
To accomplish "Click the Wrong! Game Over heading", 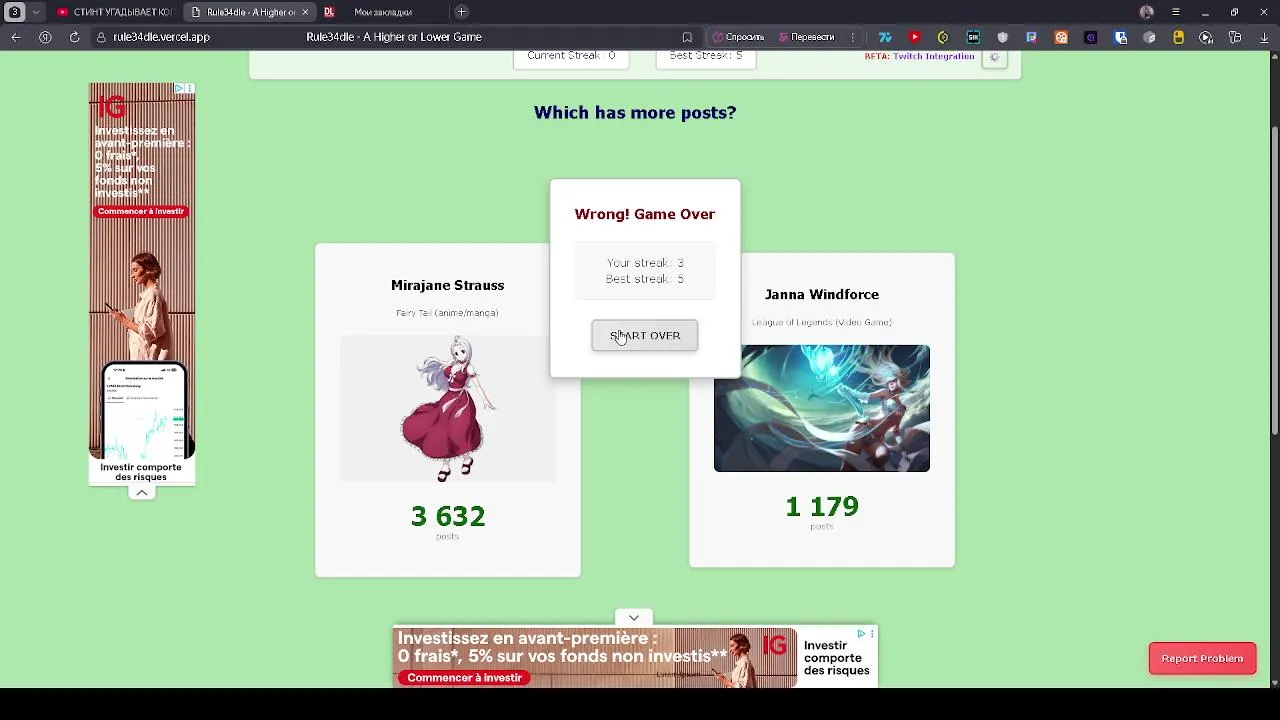I will [645, 214].
